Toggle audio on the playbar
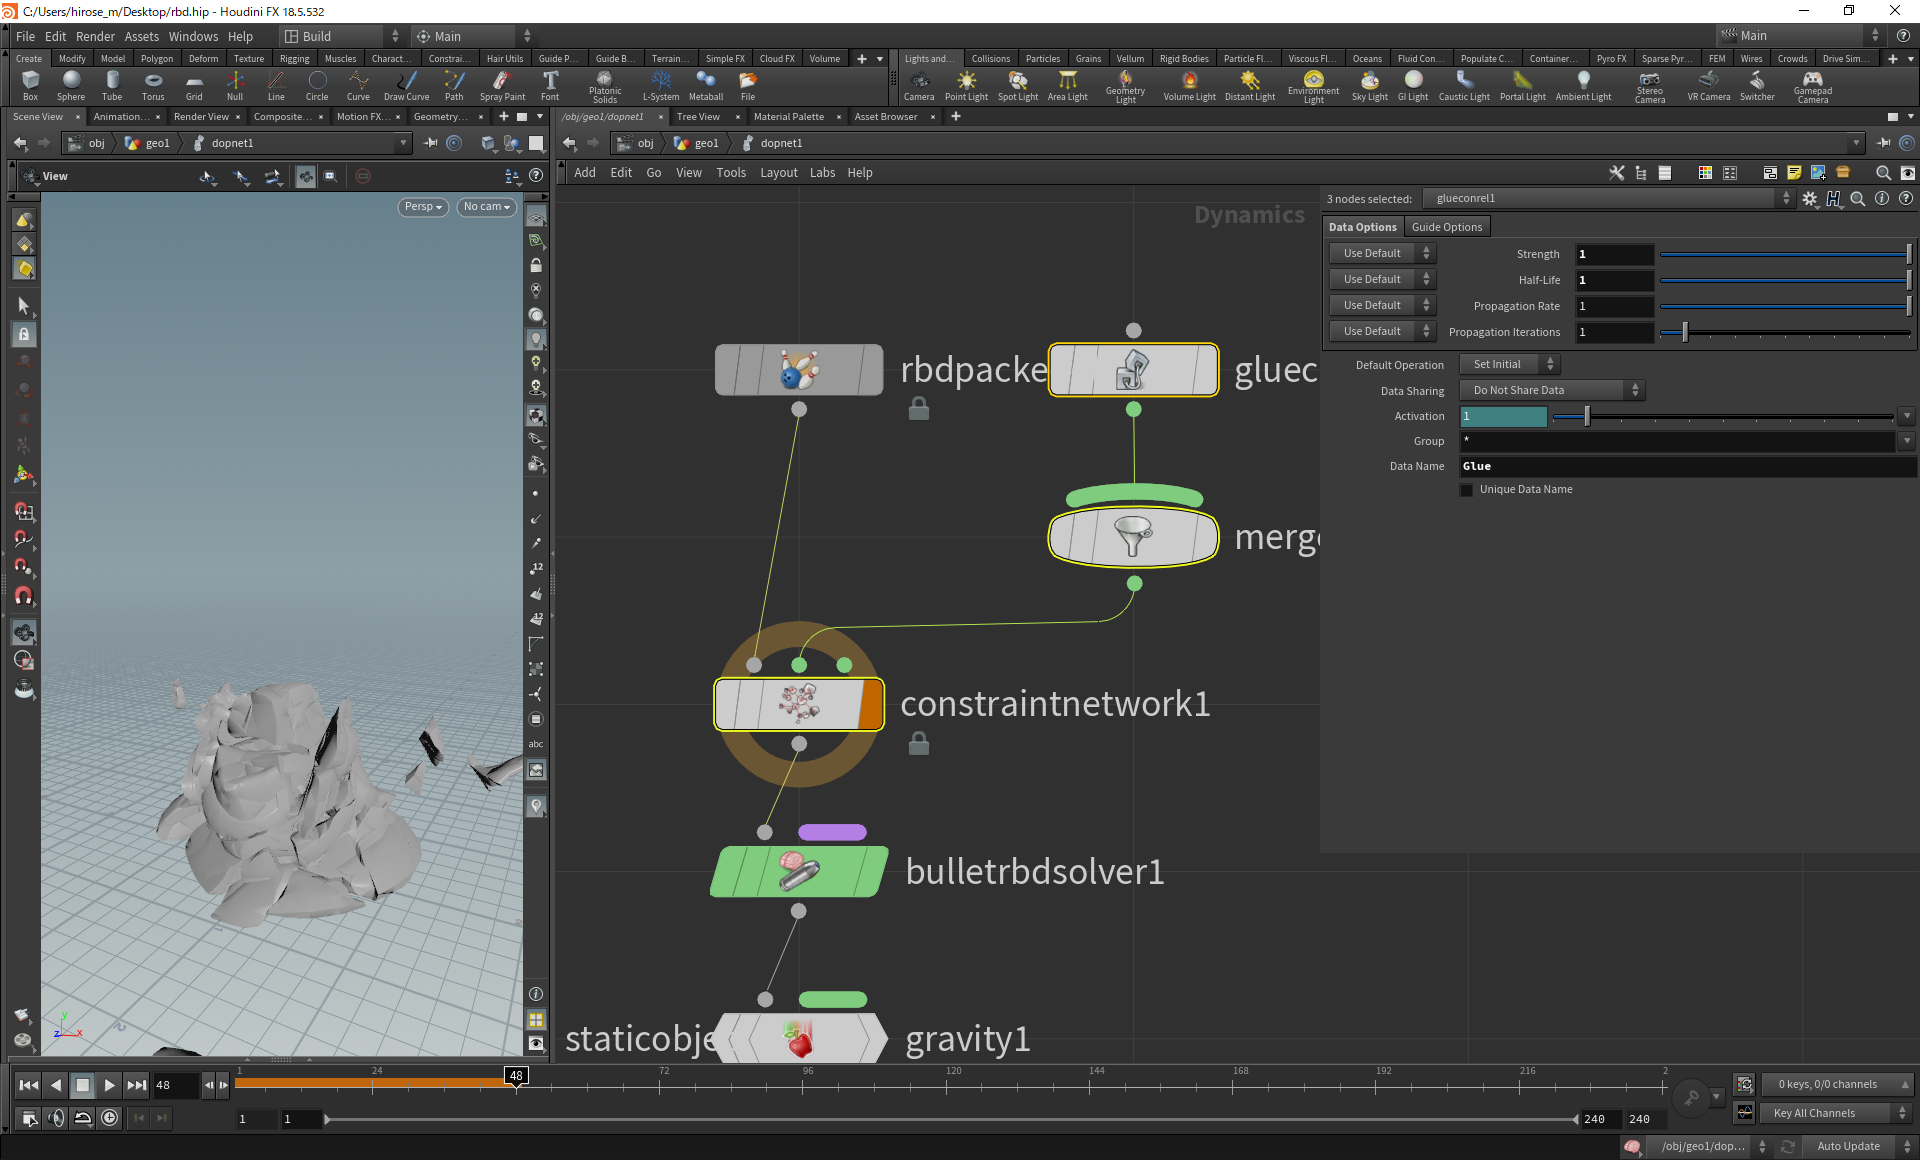Image resolution: width=1920 pixels, height=1160 pixels. coord(56,1118)
